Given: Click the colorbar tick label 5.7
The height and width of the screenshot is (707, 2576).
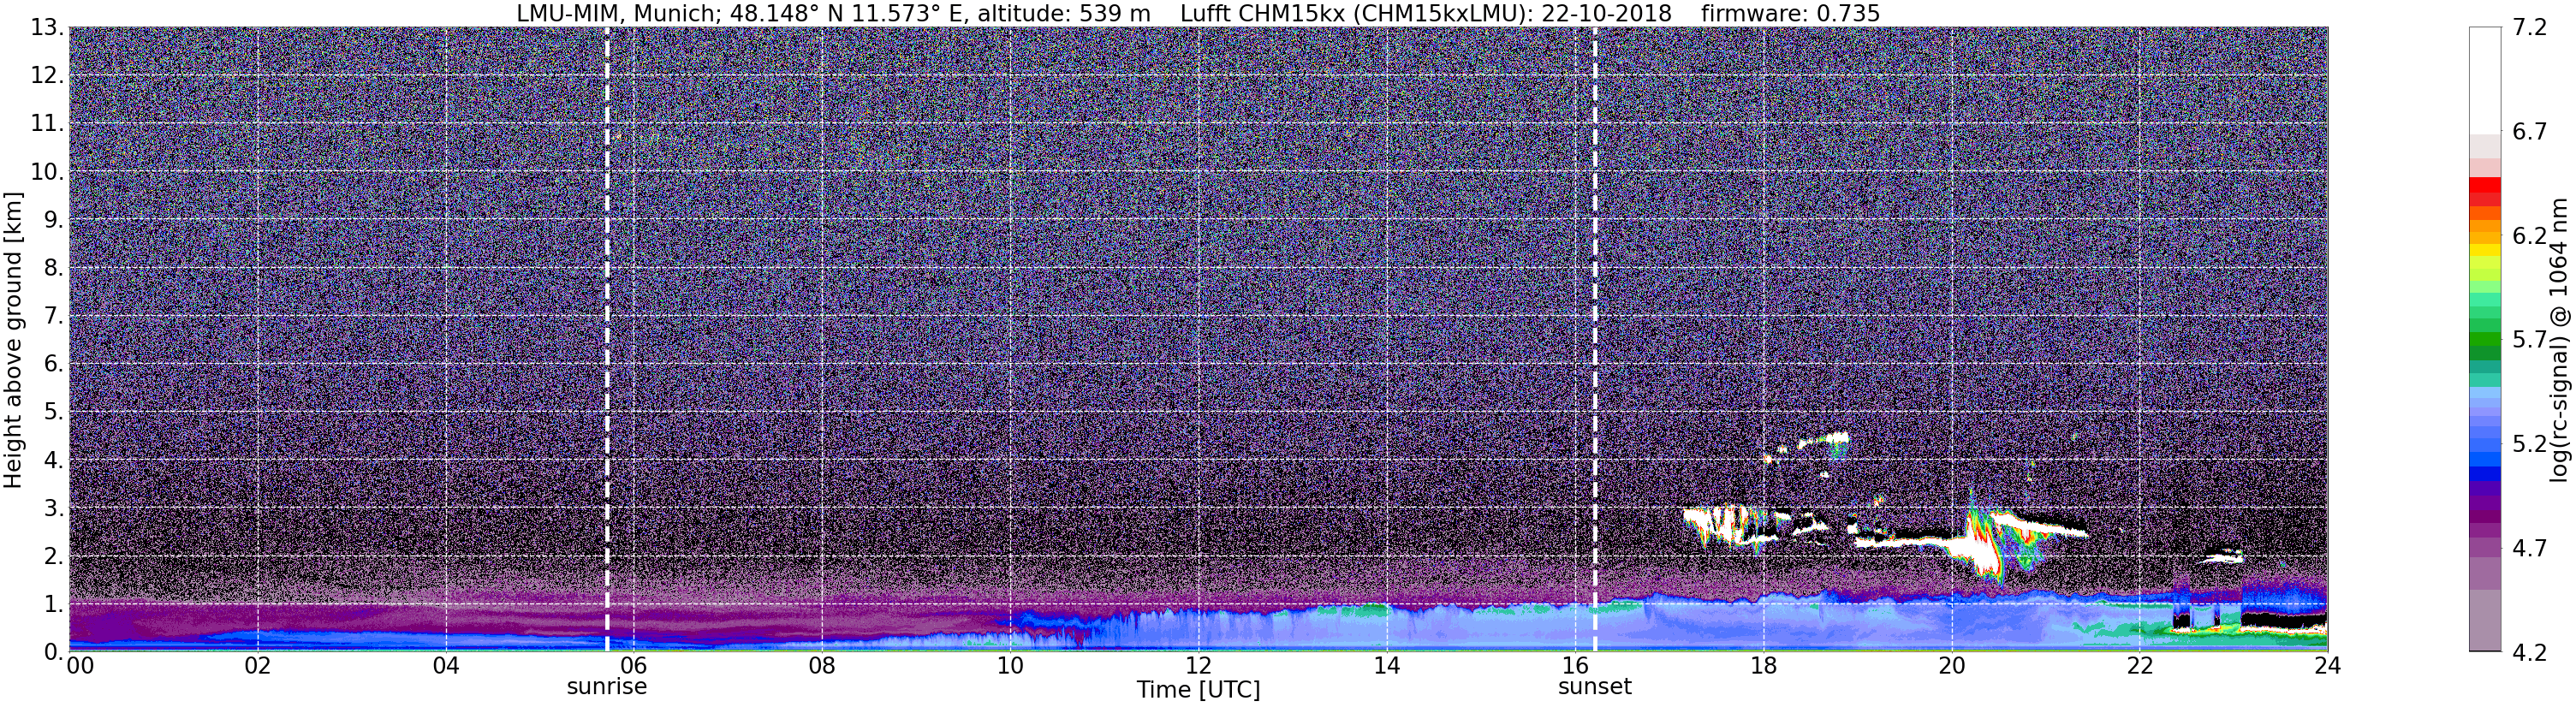Looking at the screenshot, I should point(2530,340).
